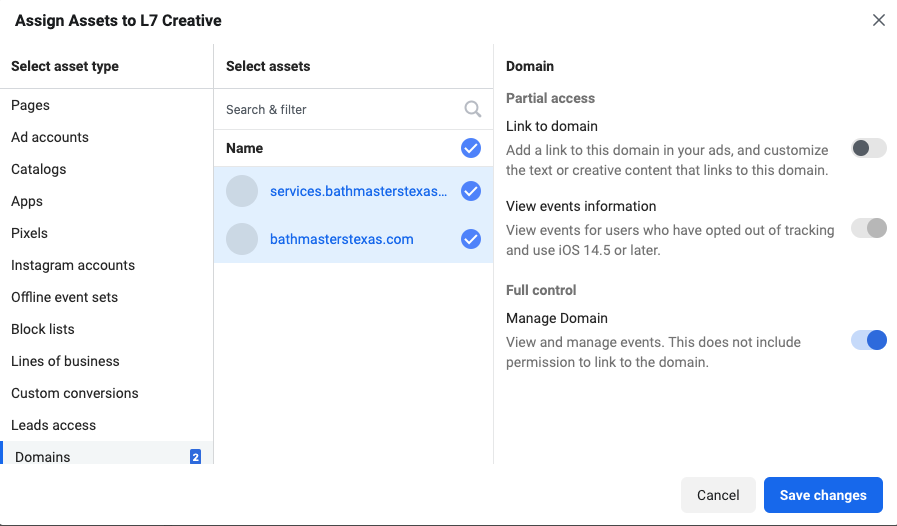
Task: Click the avatar beside bathmasterstexas.com
Action: 242,239
